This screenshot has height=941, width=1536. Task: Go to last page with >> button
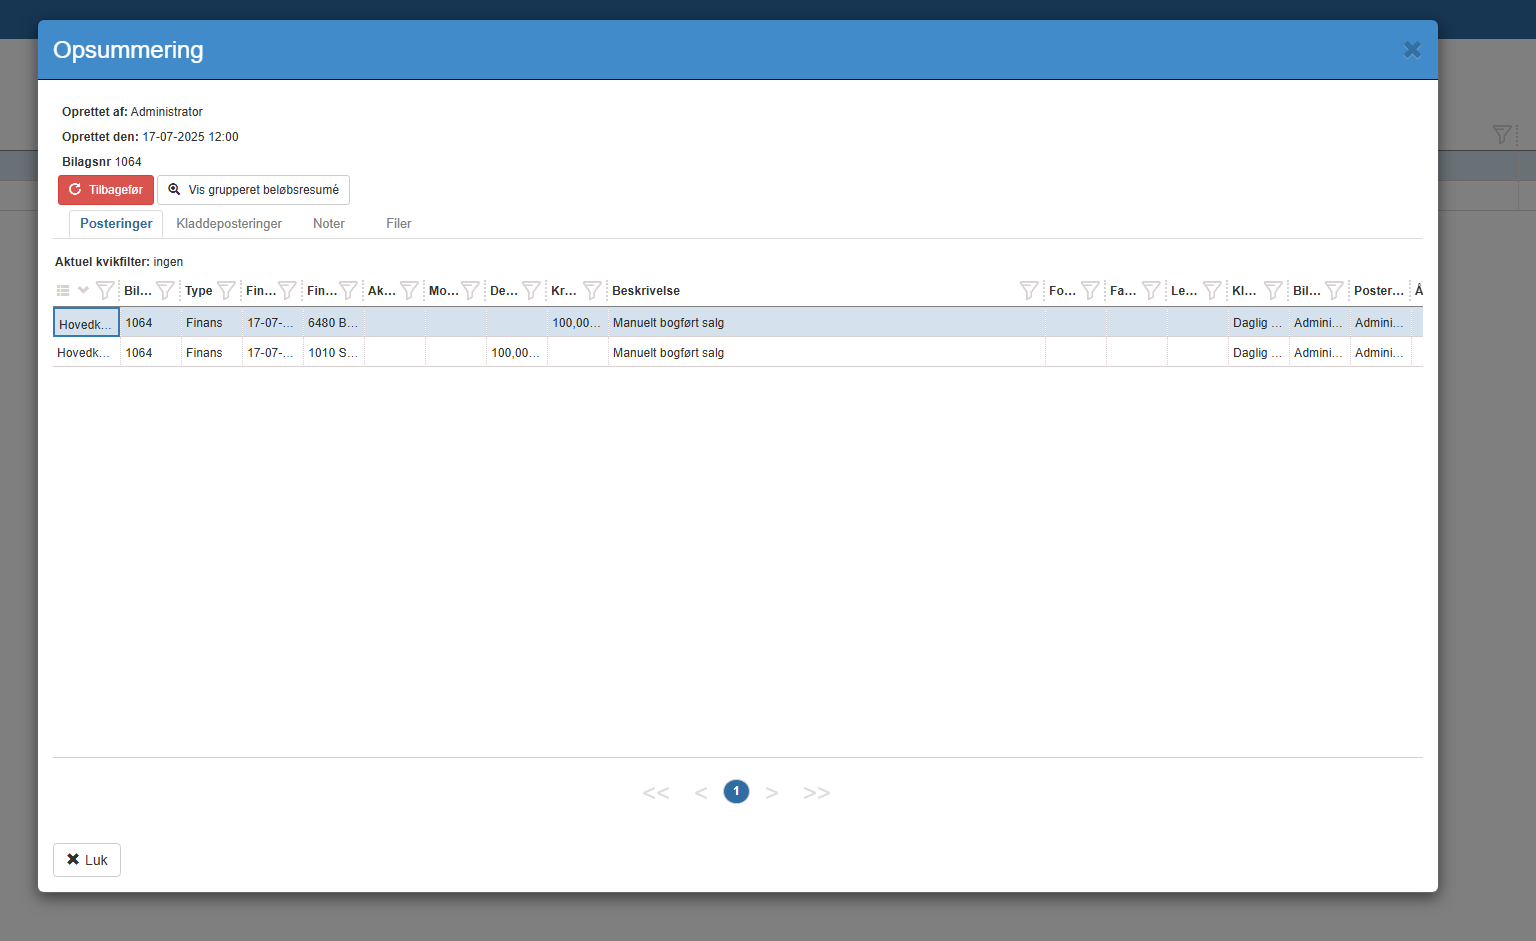817,793
